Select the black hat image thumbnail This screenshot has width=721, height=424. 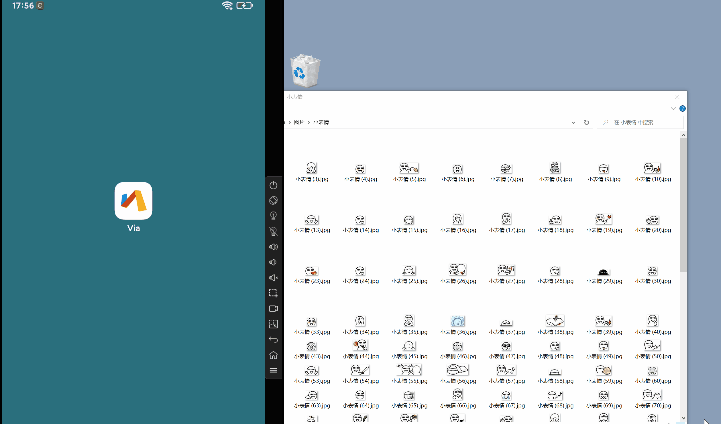[603, 272]
